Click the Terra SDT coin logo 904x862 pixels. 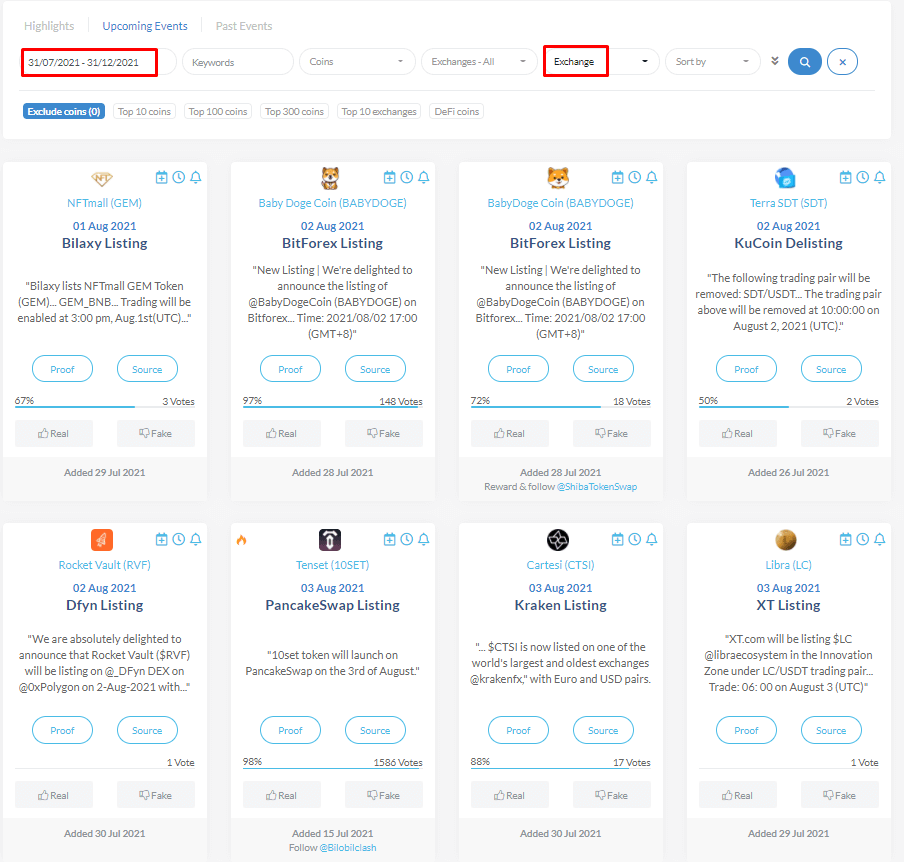click(785, 178)
